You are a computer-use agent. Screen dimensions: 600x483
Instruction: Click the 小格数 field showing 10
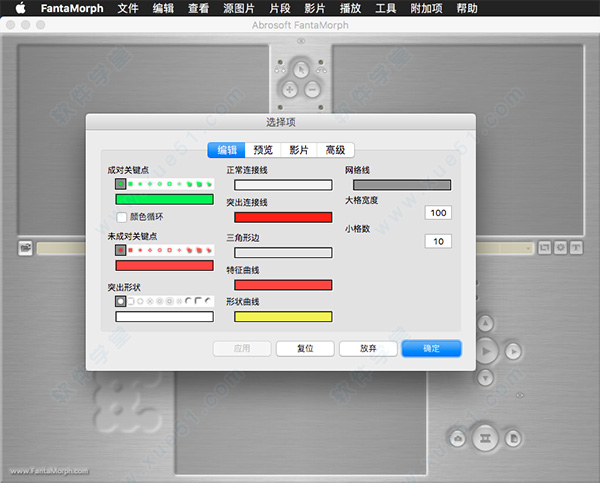[x=438, y=242]
